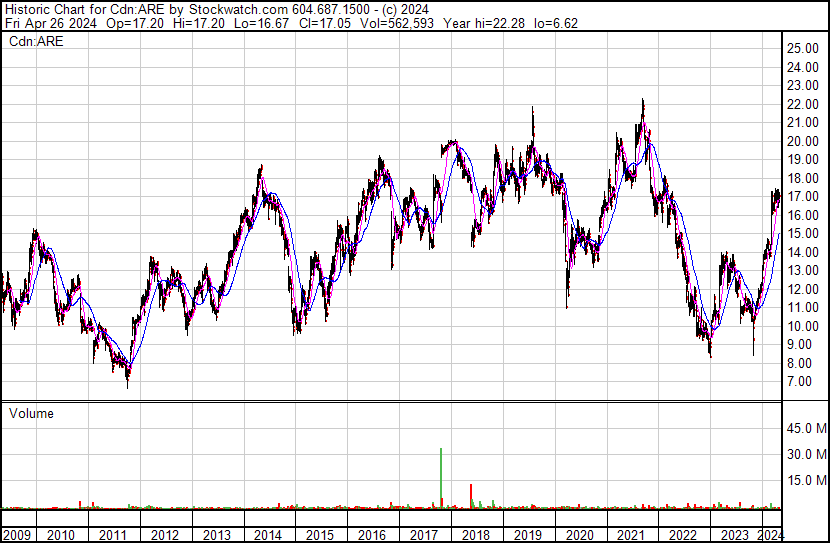Viewport: 830px width, 543px height.
Task: Click the 25.00 price axis label
Action: [803, 49]
